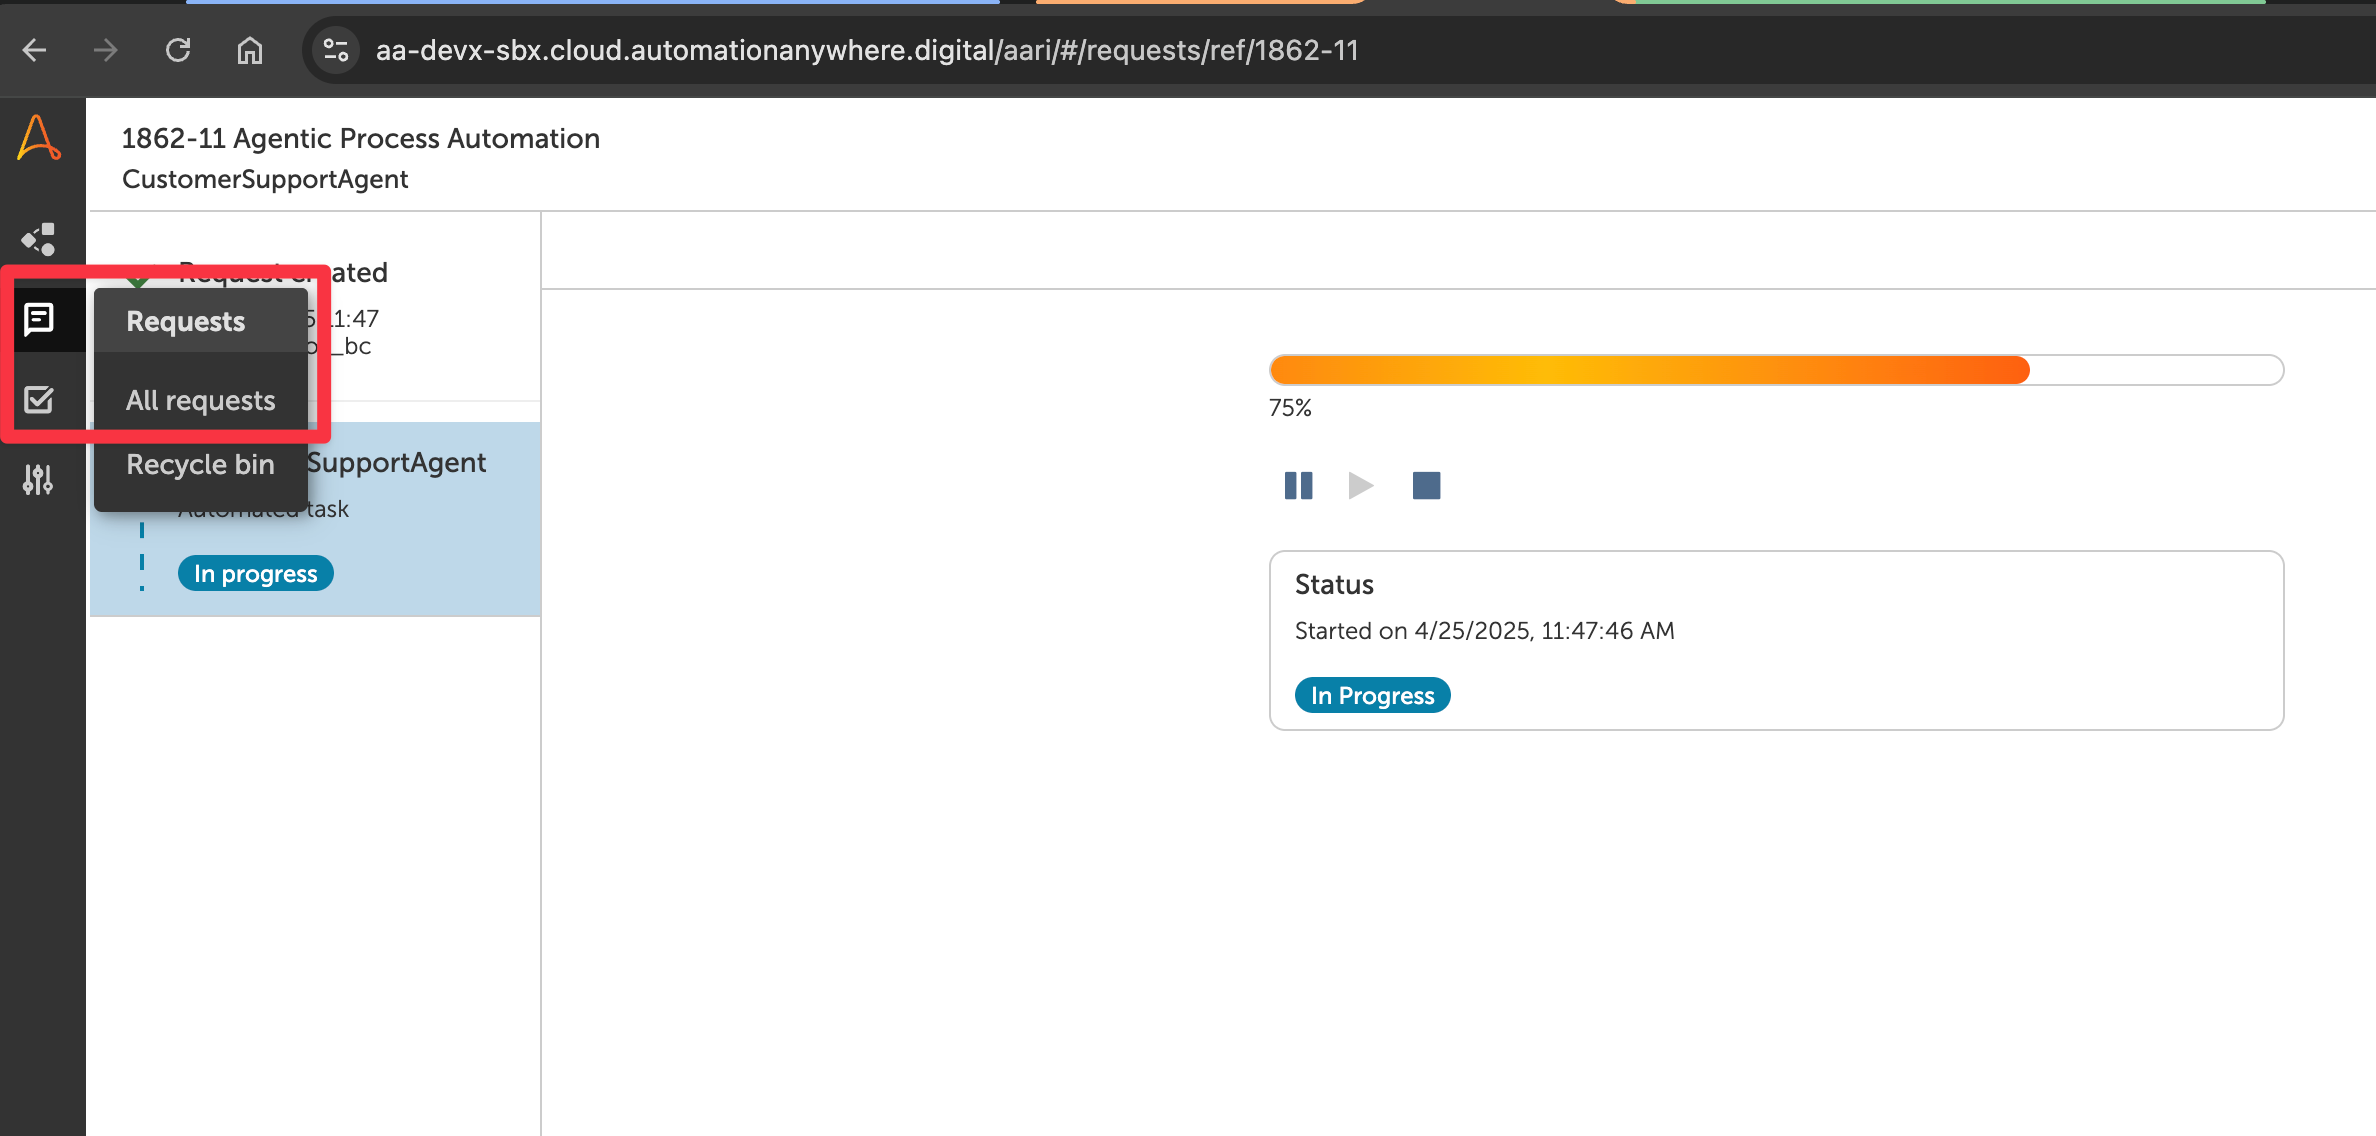2376x1136 pixels.
Task: Click the '1862-11 Agentic Process Automation' title
Action: pyautogui.click(x=361, y=138)
